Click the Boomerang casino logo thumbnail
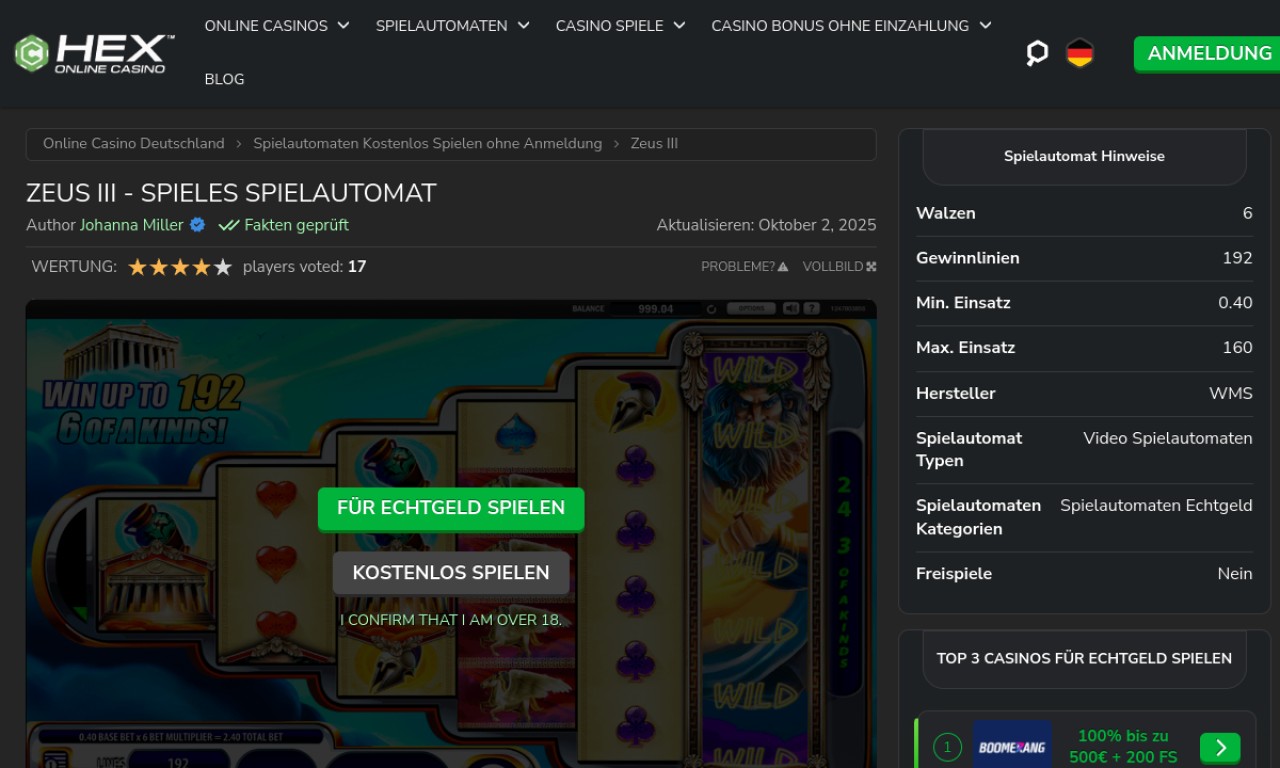The image size is (1280, 768). tap(1012, 745)
